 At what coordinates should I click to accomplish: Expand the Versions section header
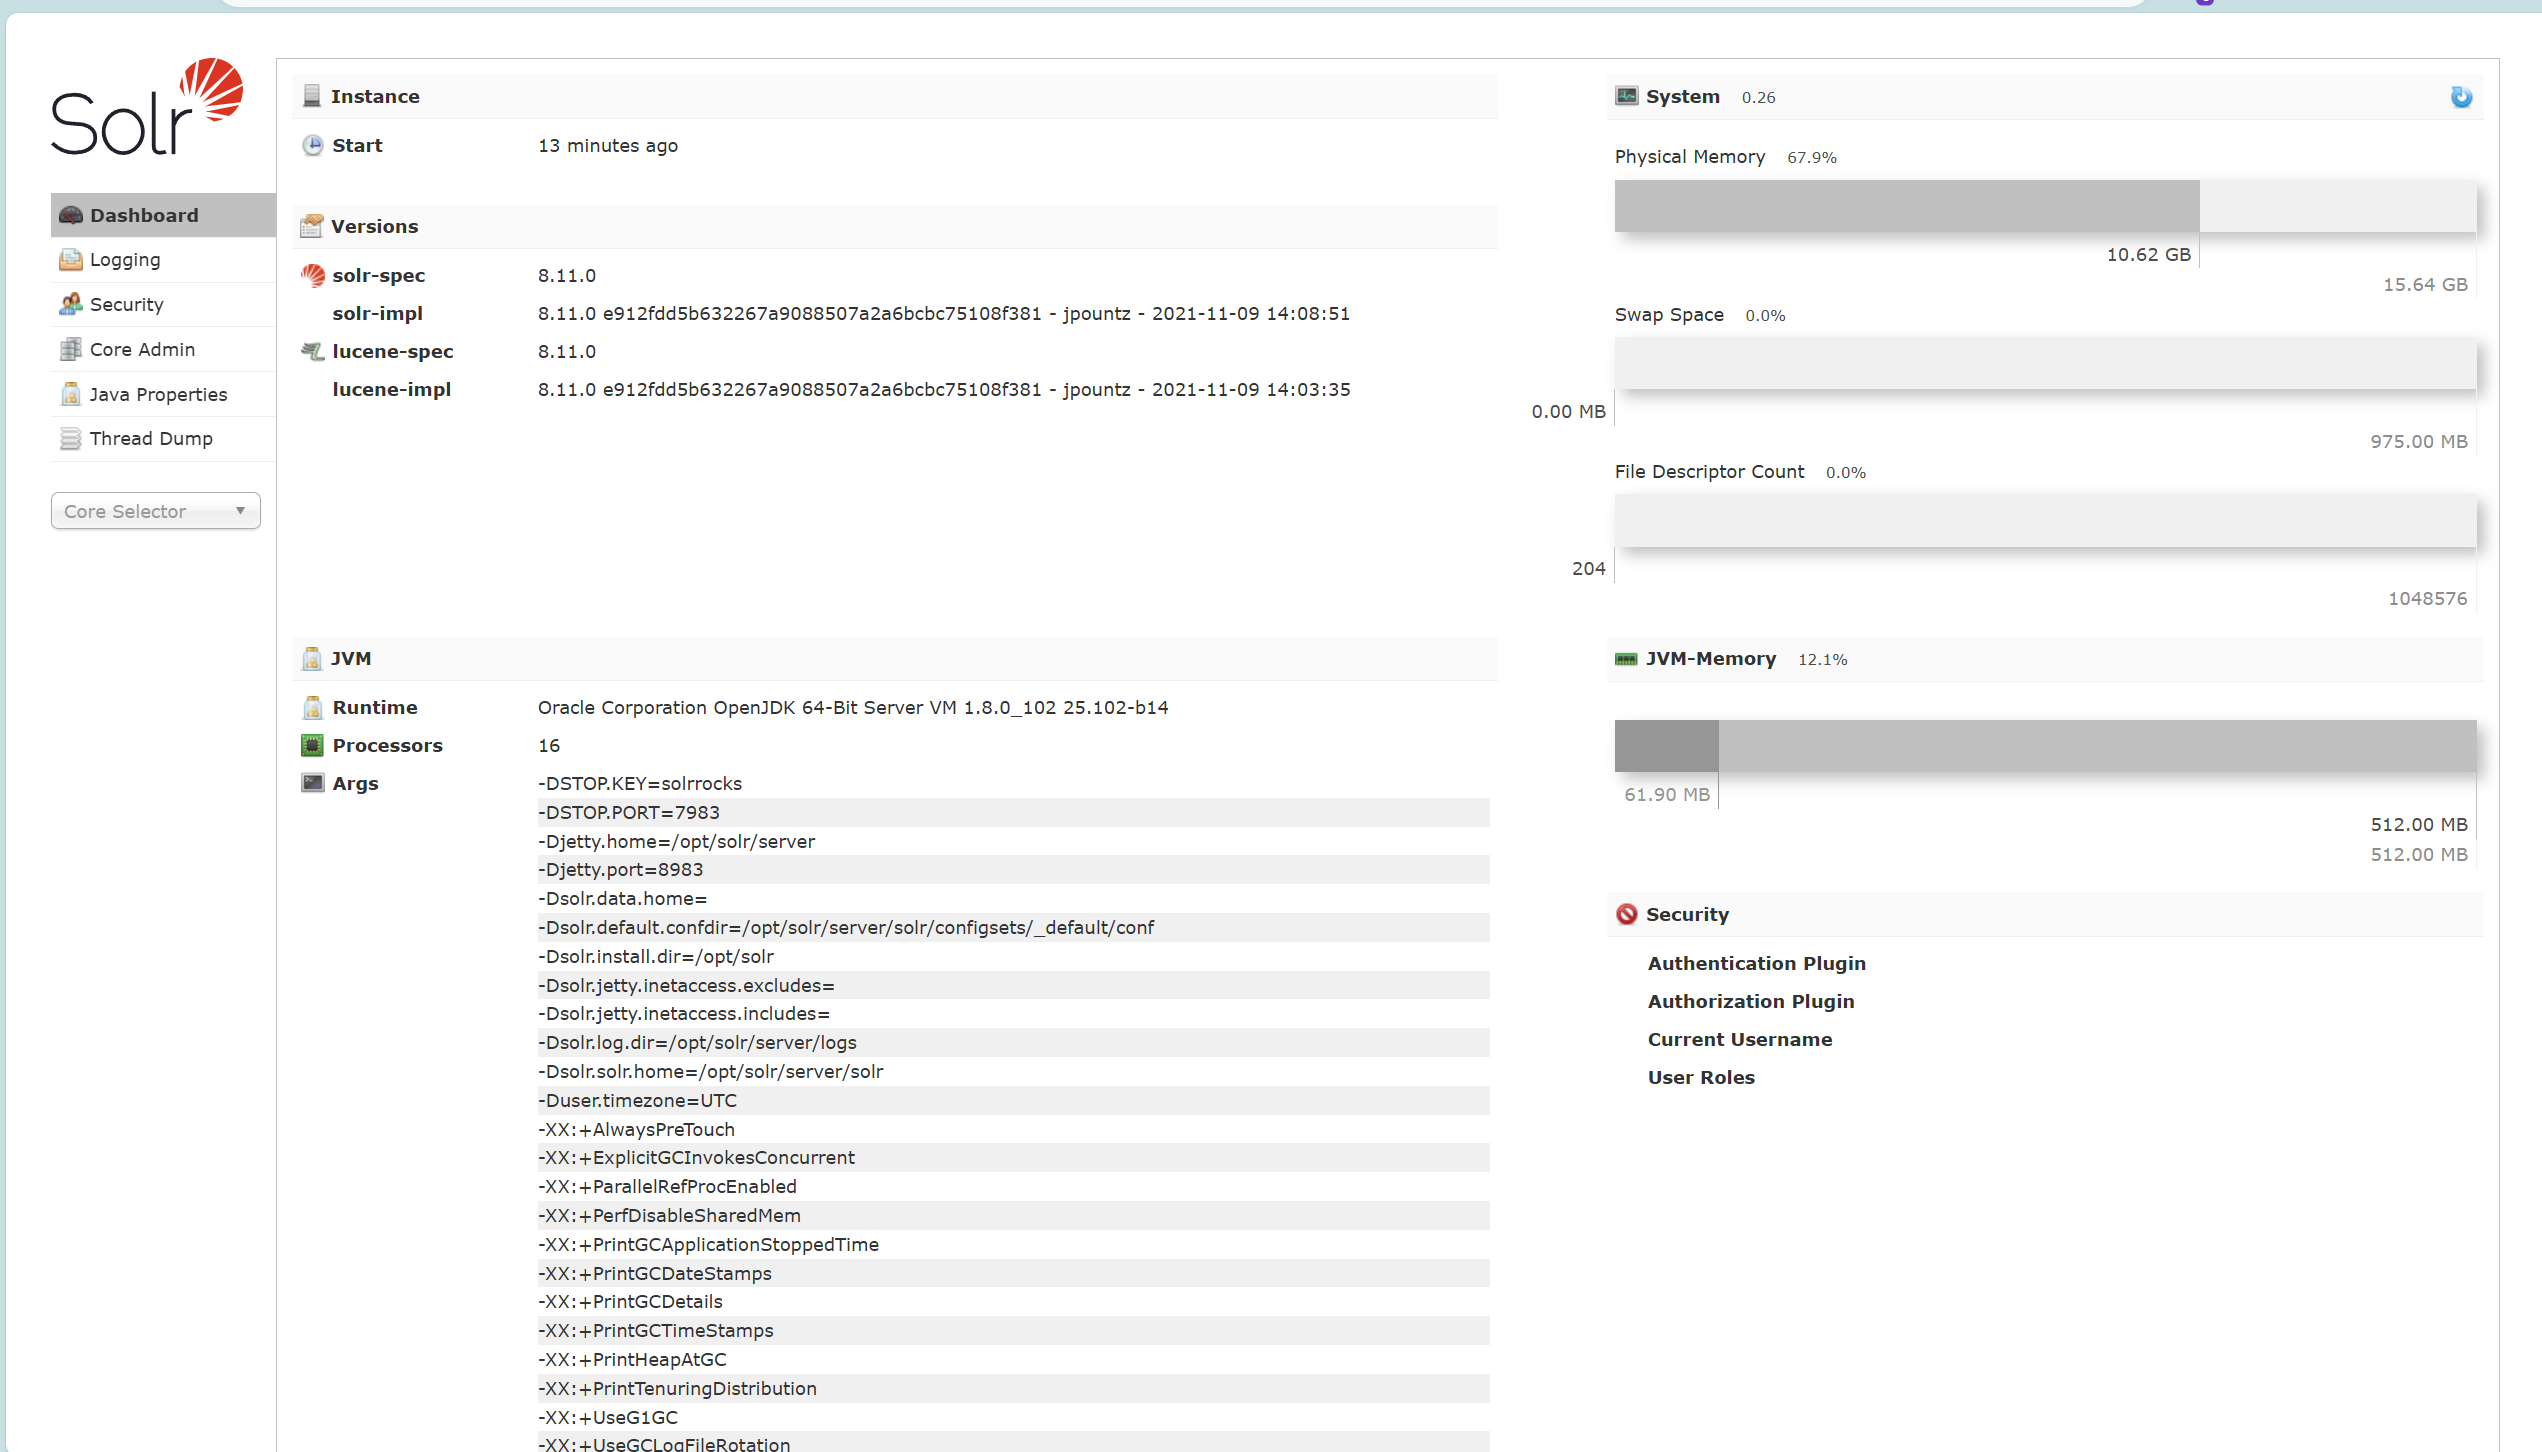pos(374,225)
